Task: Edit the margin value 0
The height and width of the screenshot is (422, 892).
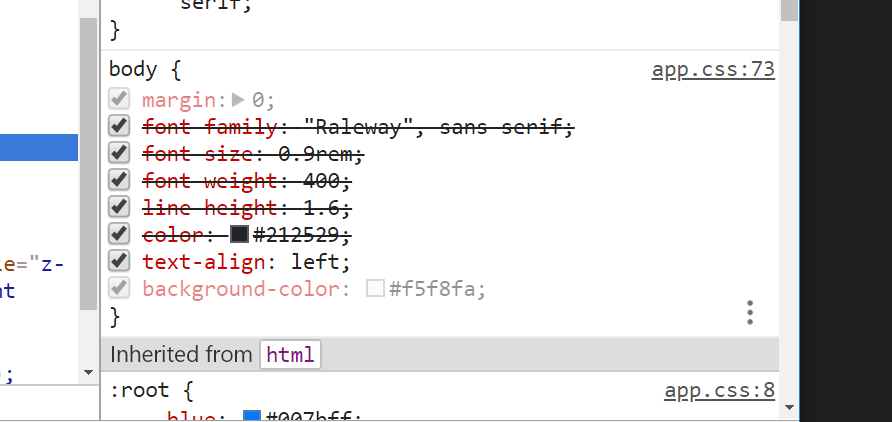Action: click(x=258, y=100)
